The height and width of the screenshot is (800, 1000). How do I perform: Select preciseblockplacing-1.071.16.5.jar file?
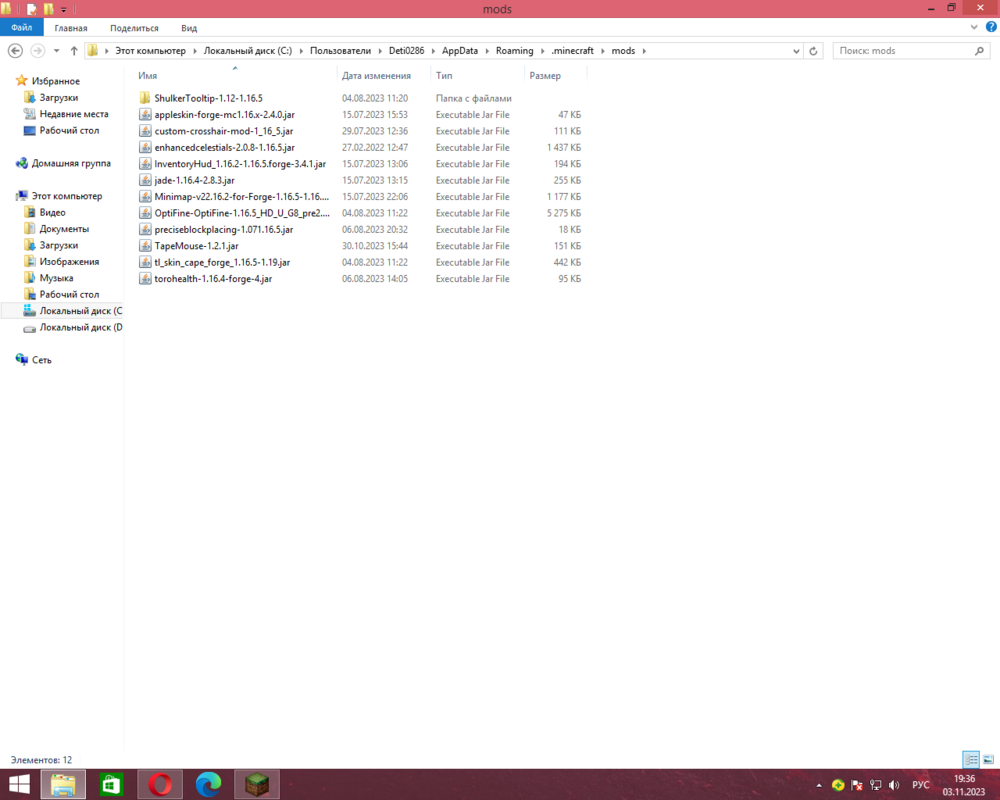(x=223, y=229)
